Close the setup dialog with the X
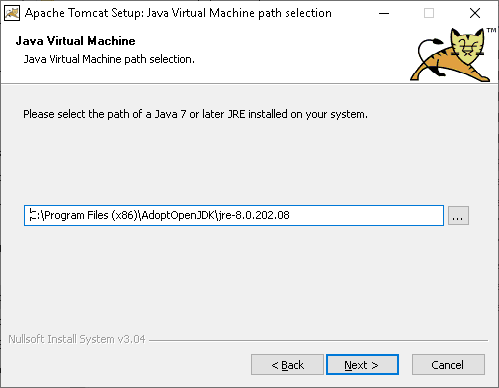 (475, 13)
